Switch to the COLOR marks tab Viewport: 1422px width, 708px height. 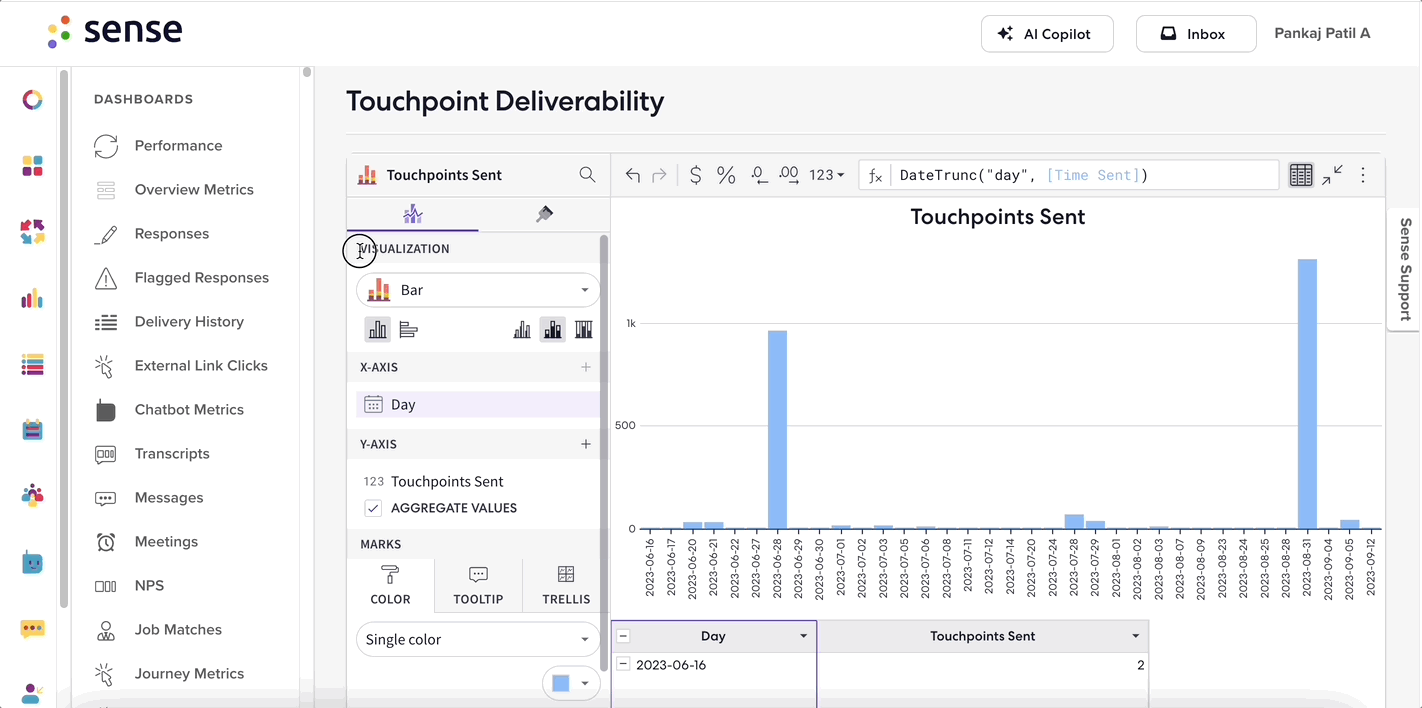coord(390,585)
